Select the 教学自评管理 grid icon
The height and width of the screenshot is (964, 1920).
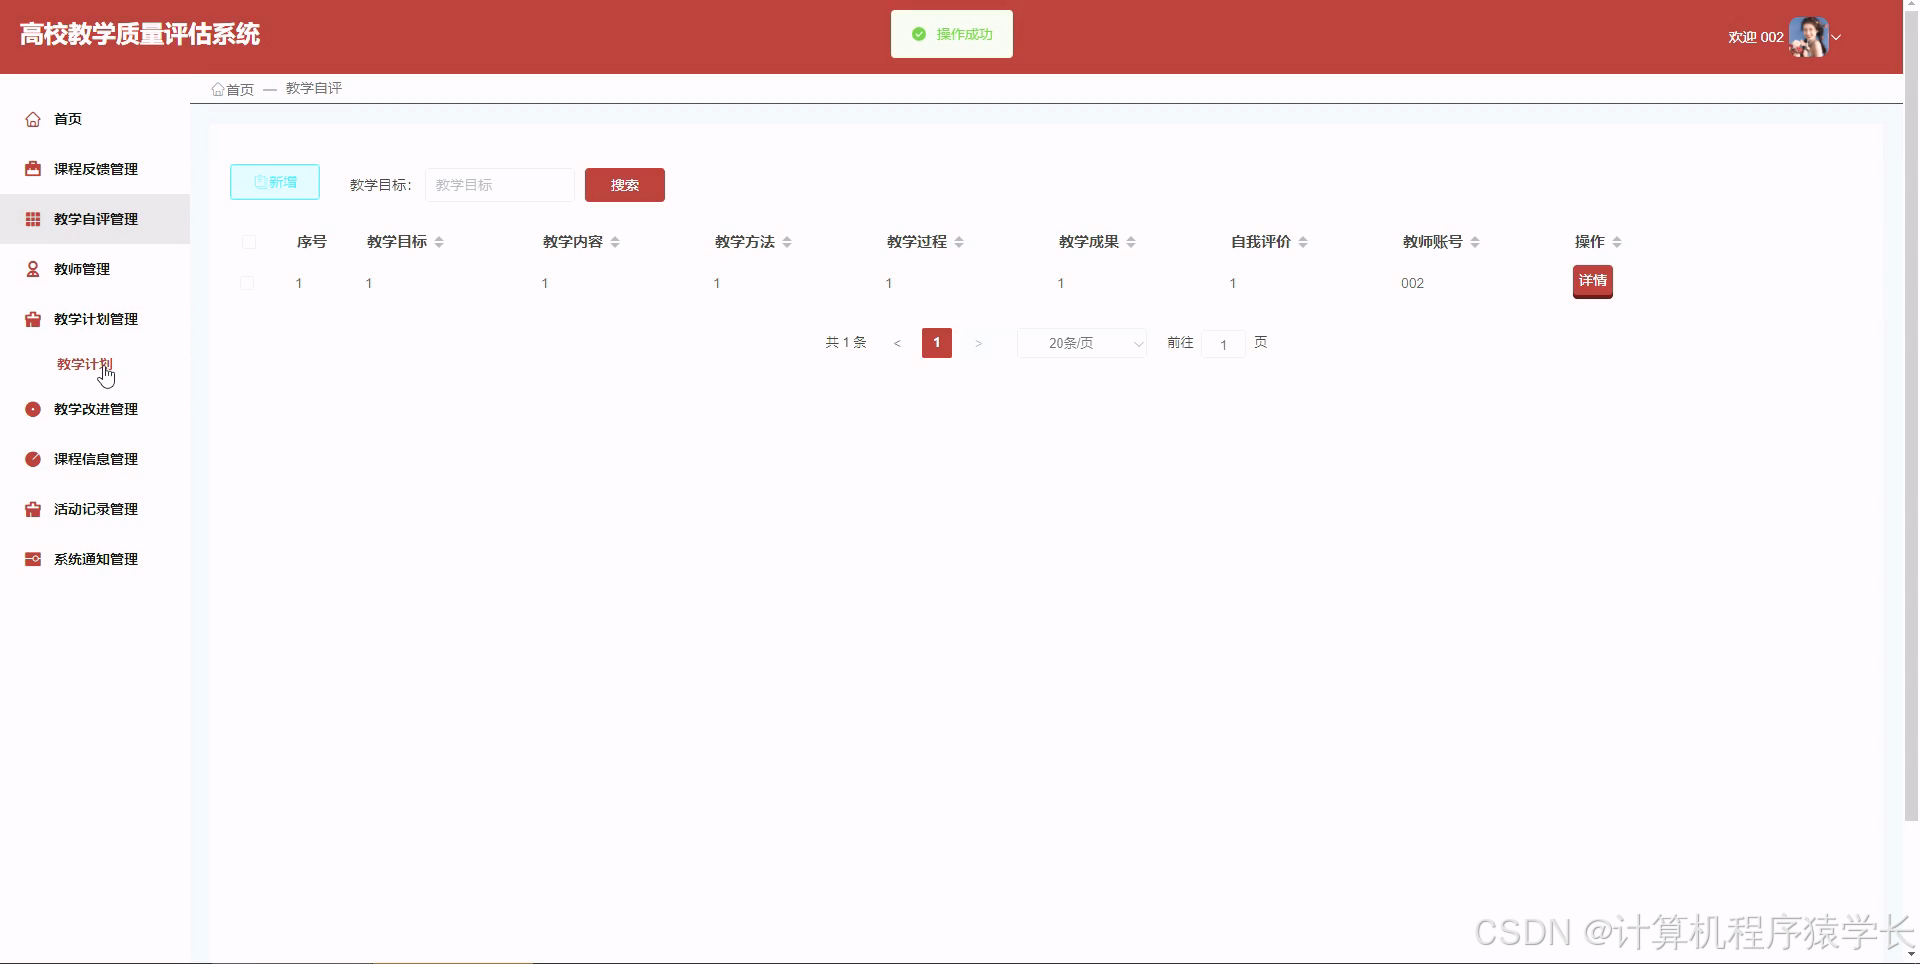click(31, 219)
